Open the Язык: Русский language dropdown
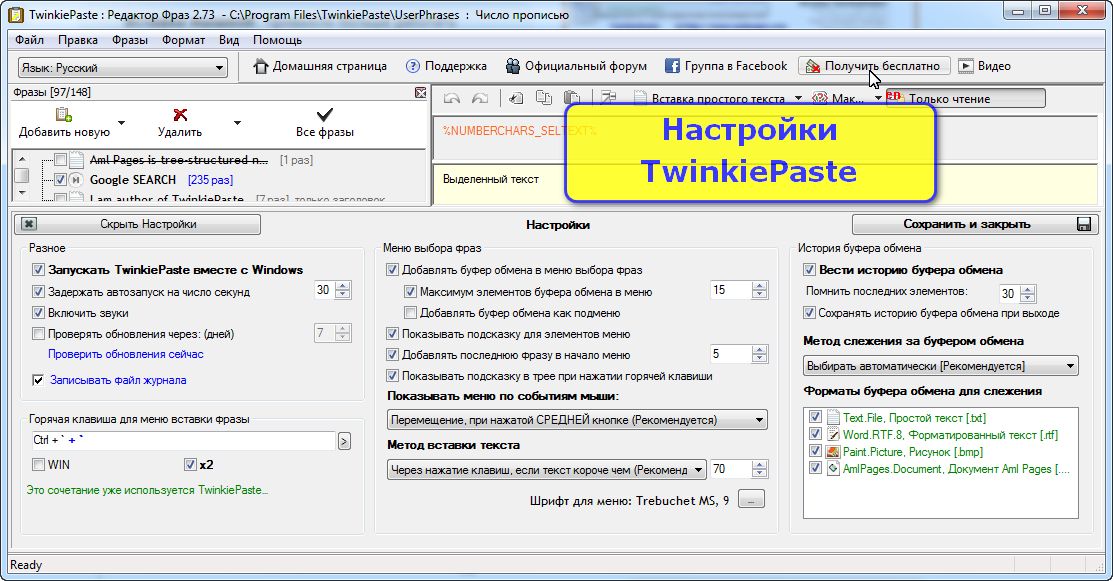This screenshot has height=581, width=1113. pos(122,68)
